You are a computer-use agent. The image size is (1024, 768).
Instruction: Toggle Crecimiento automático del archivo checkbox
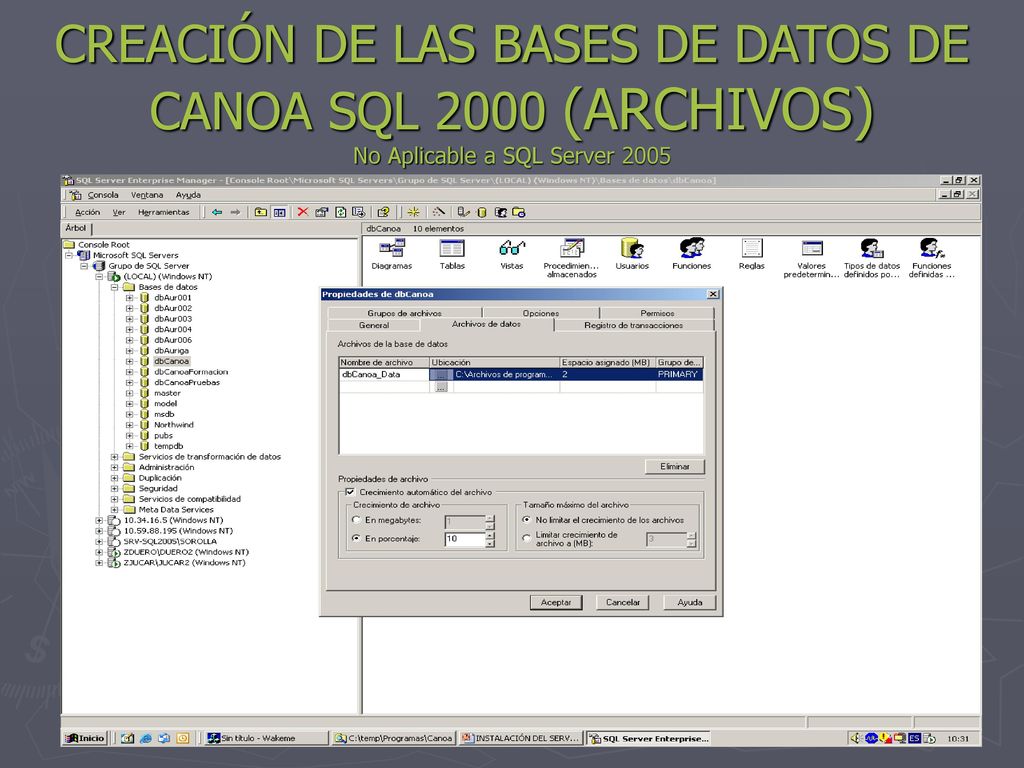pos(350,492)
